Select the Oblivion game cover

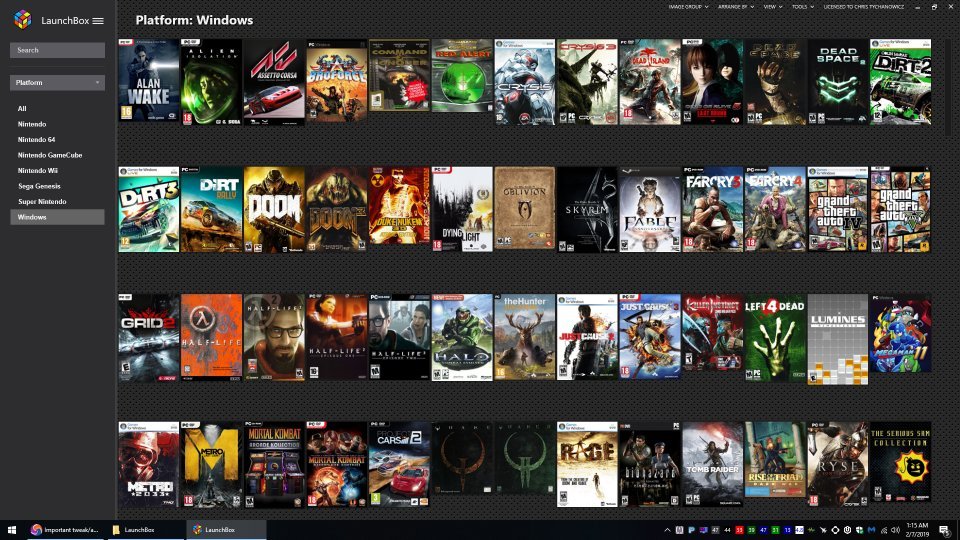(x=525, y=208)
